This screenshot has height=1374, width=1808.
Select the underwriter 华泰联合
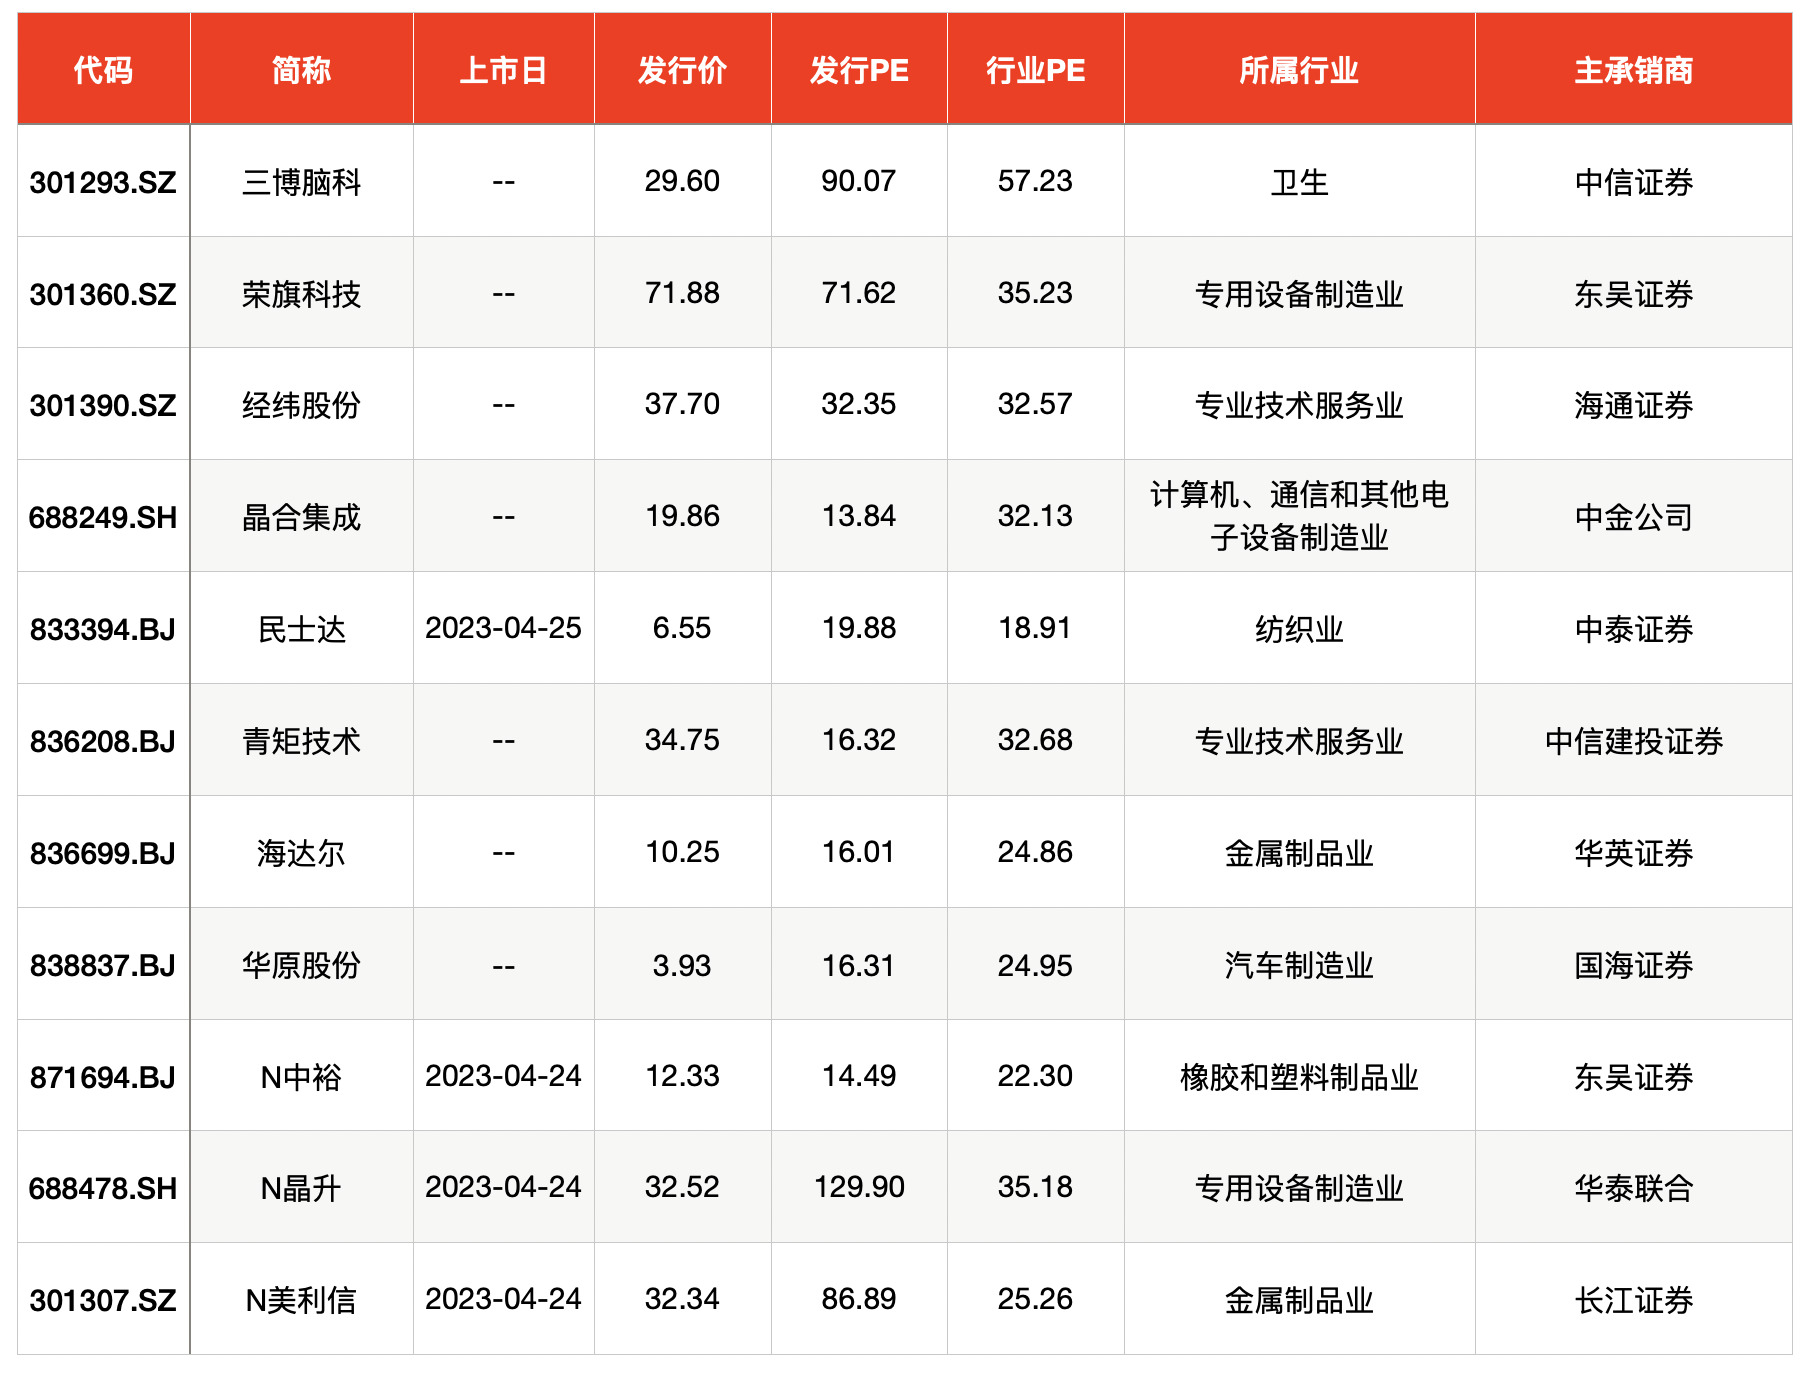click(x=1633, y=1188)
